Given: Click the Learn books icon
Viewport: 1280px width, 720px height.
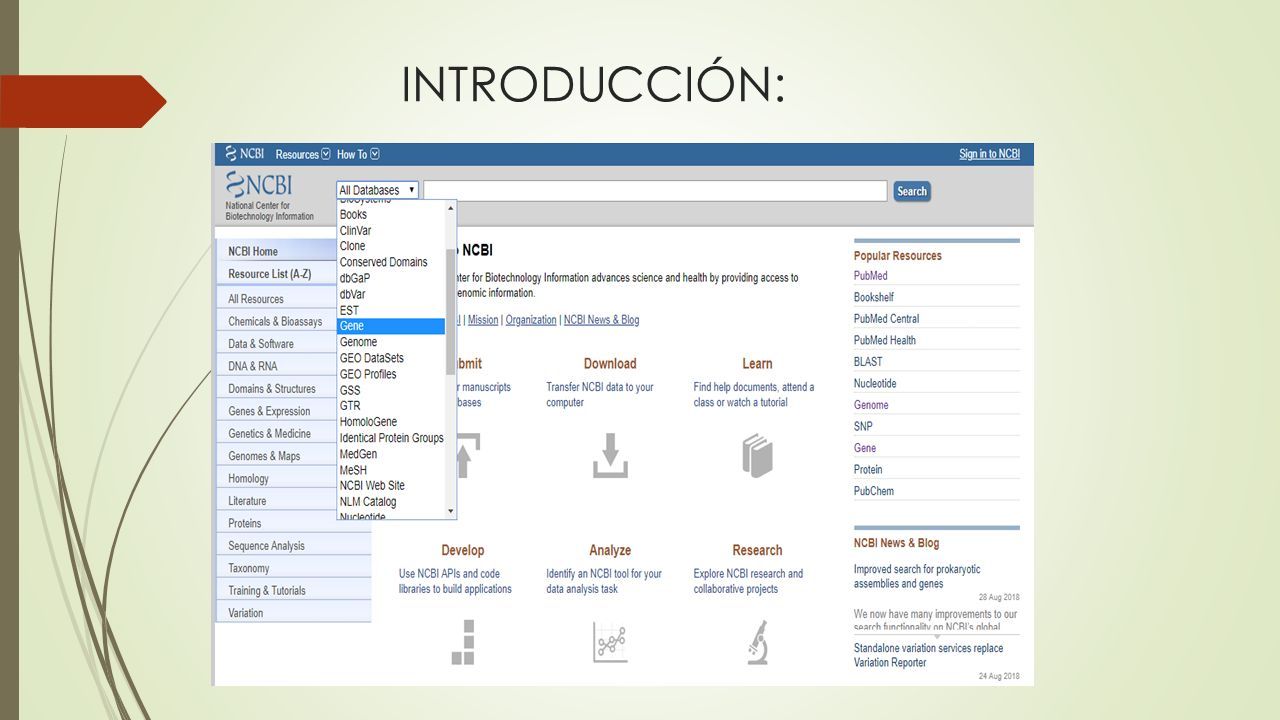Looking at the screenshot, I should tap(757, 455).
